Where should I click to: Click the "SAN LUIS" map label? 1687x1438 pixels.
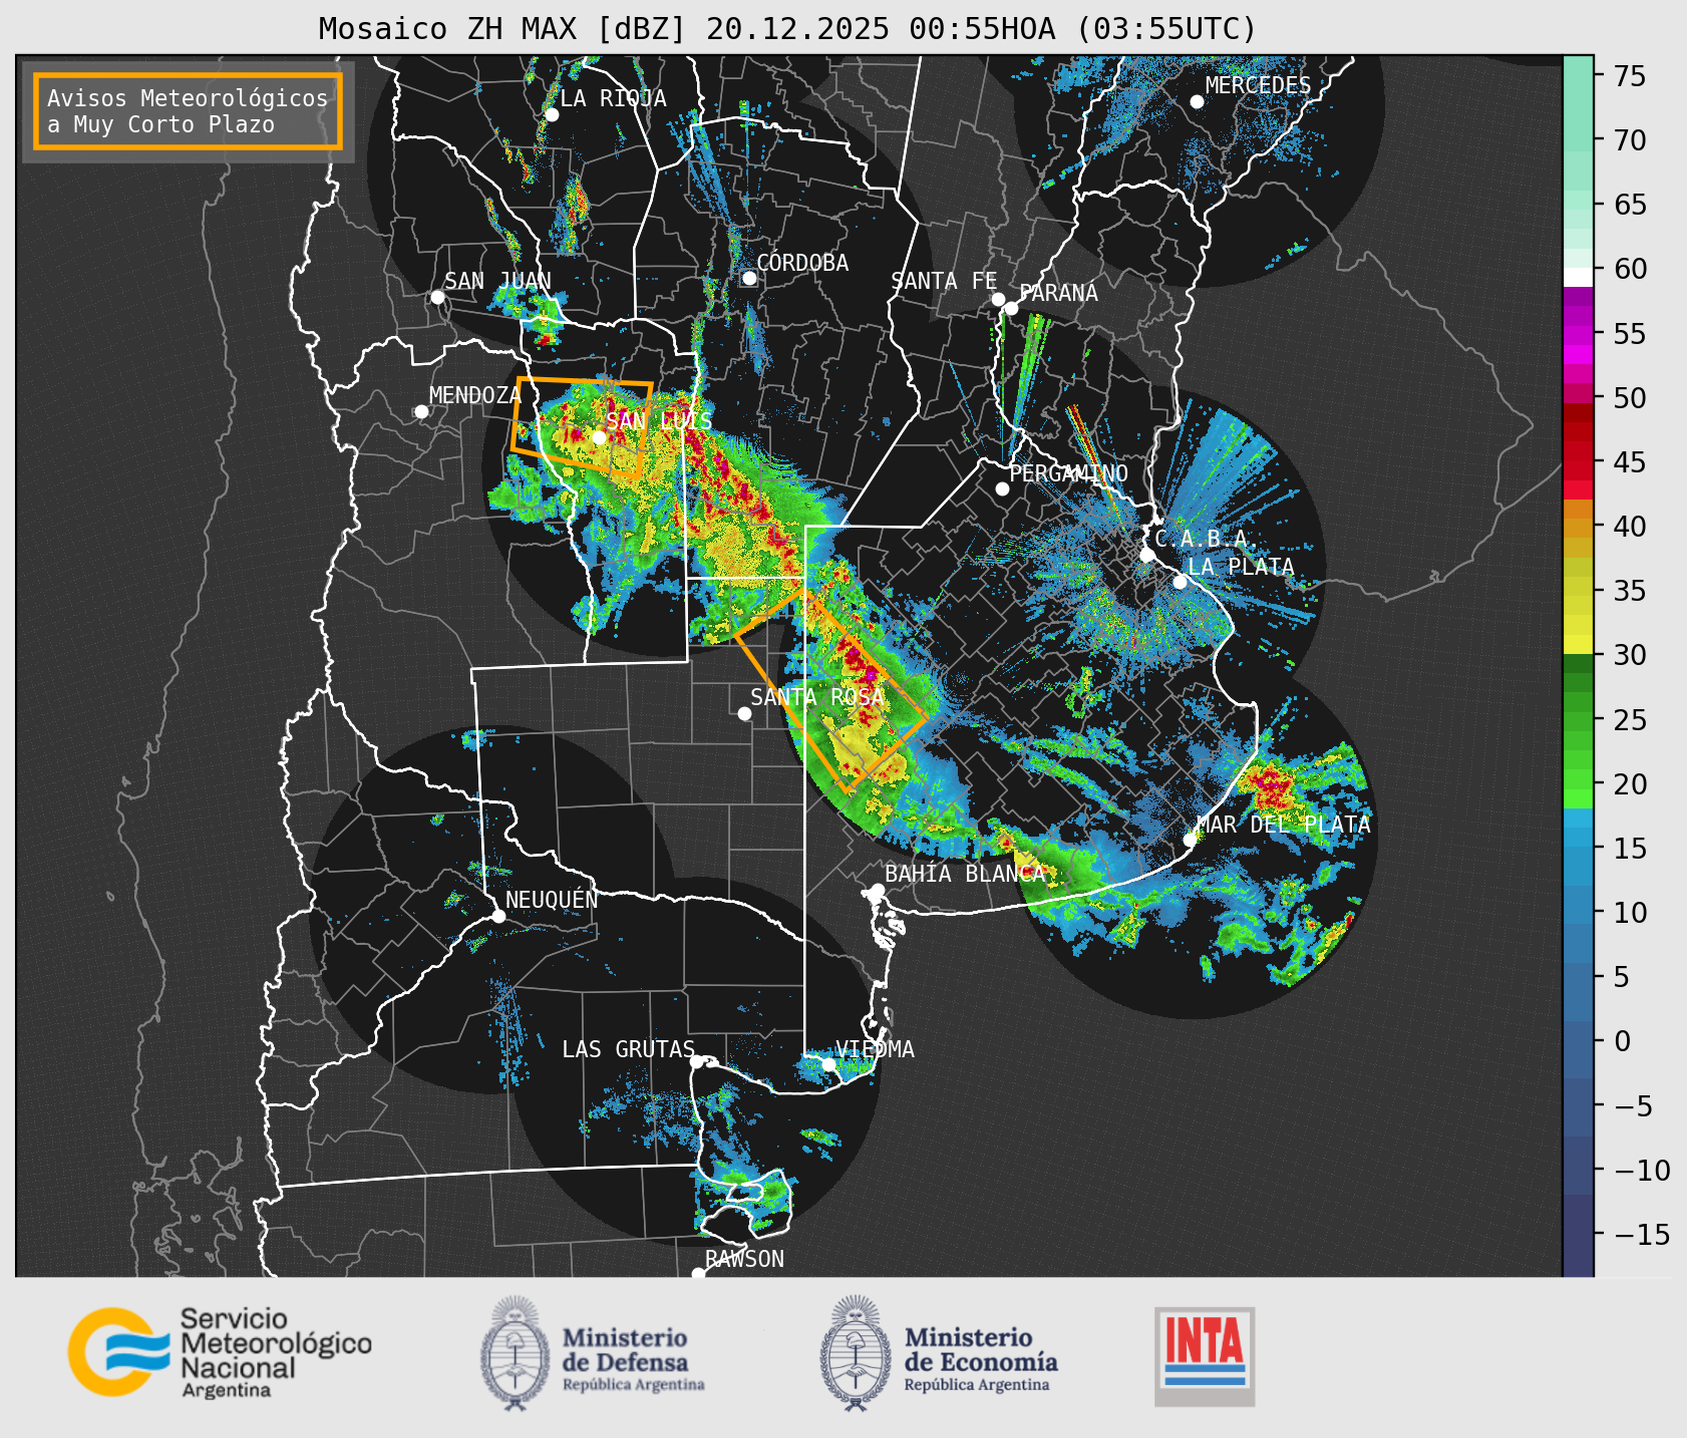pyautogui.click(x=659, y=421)
